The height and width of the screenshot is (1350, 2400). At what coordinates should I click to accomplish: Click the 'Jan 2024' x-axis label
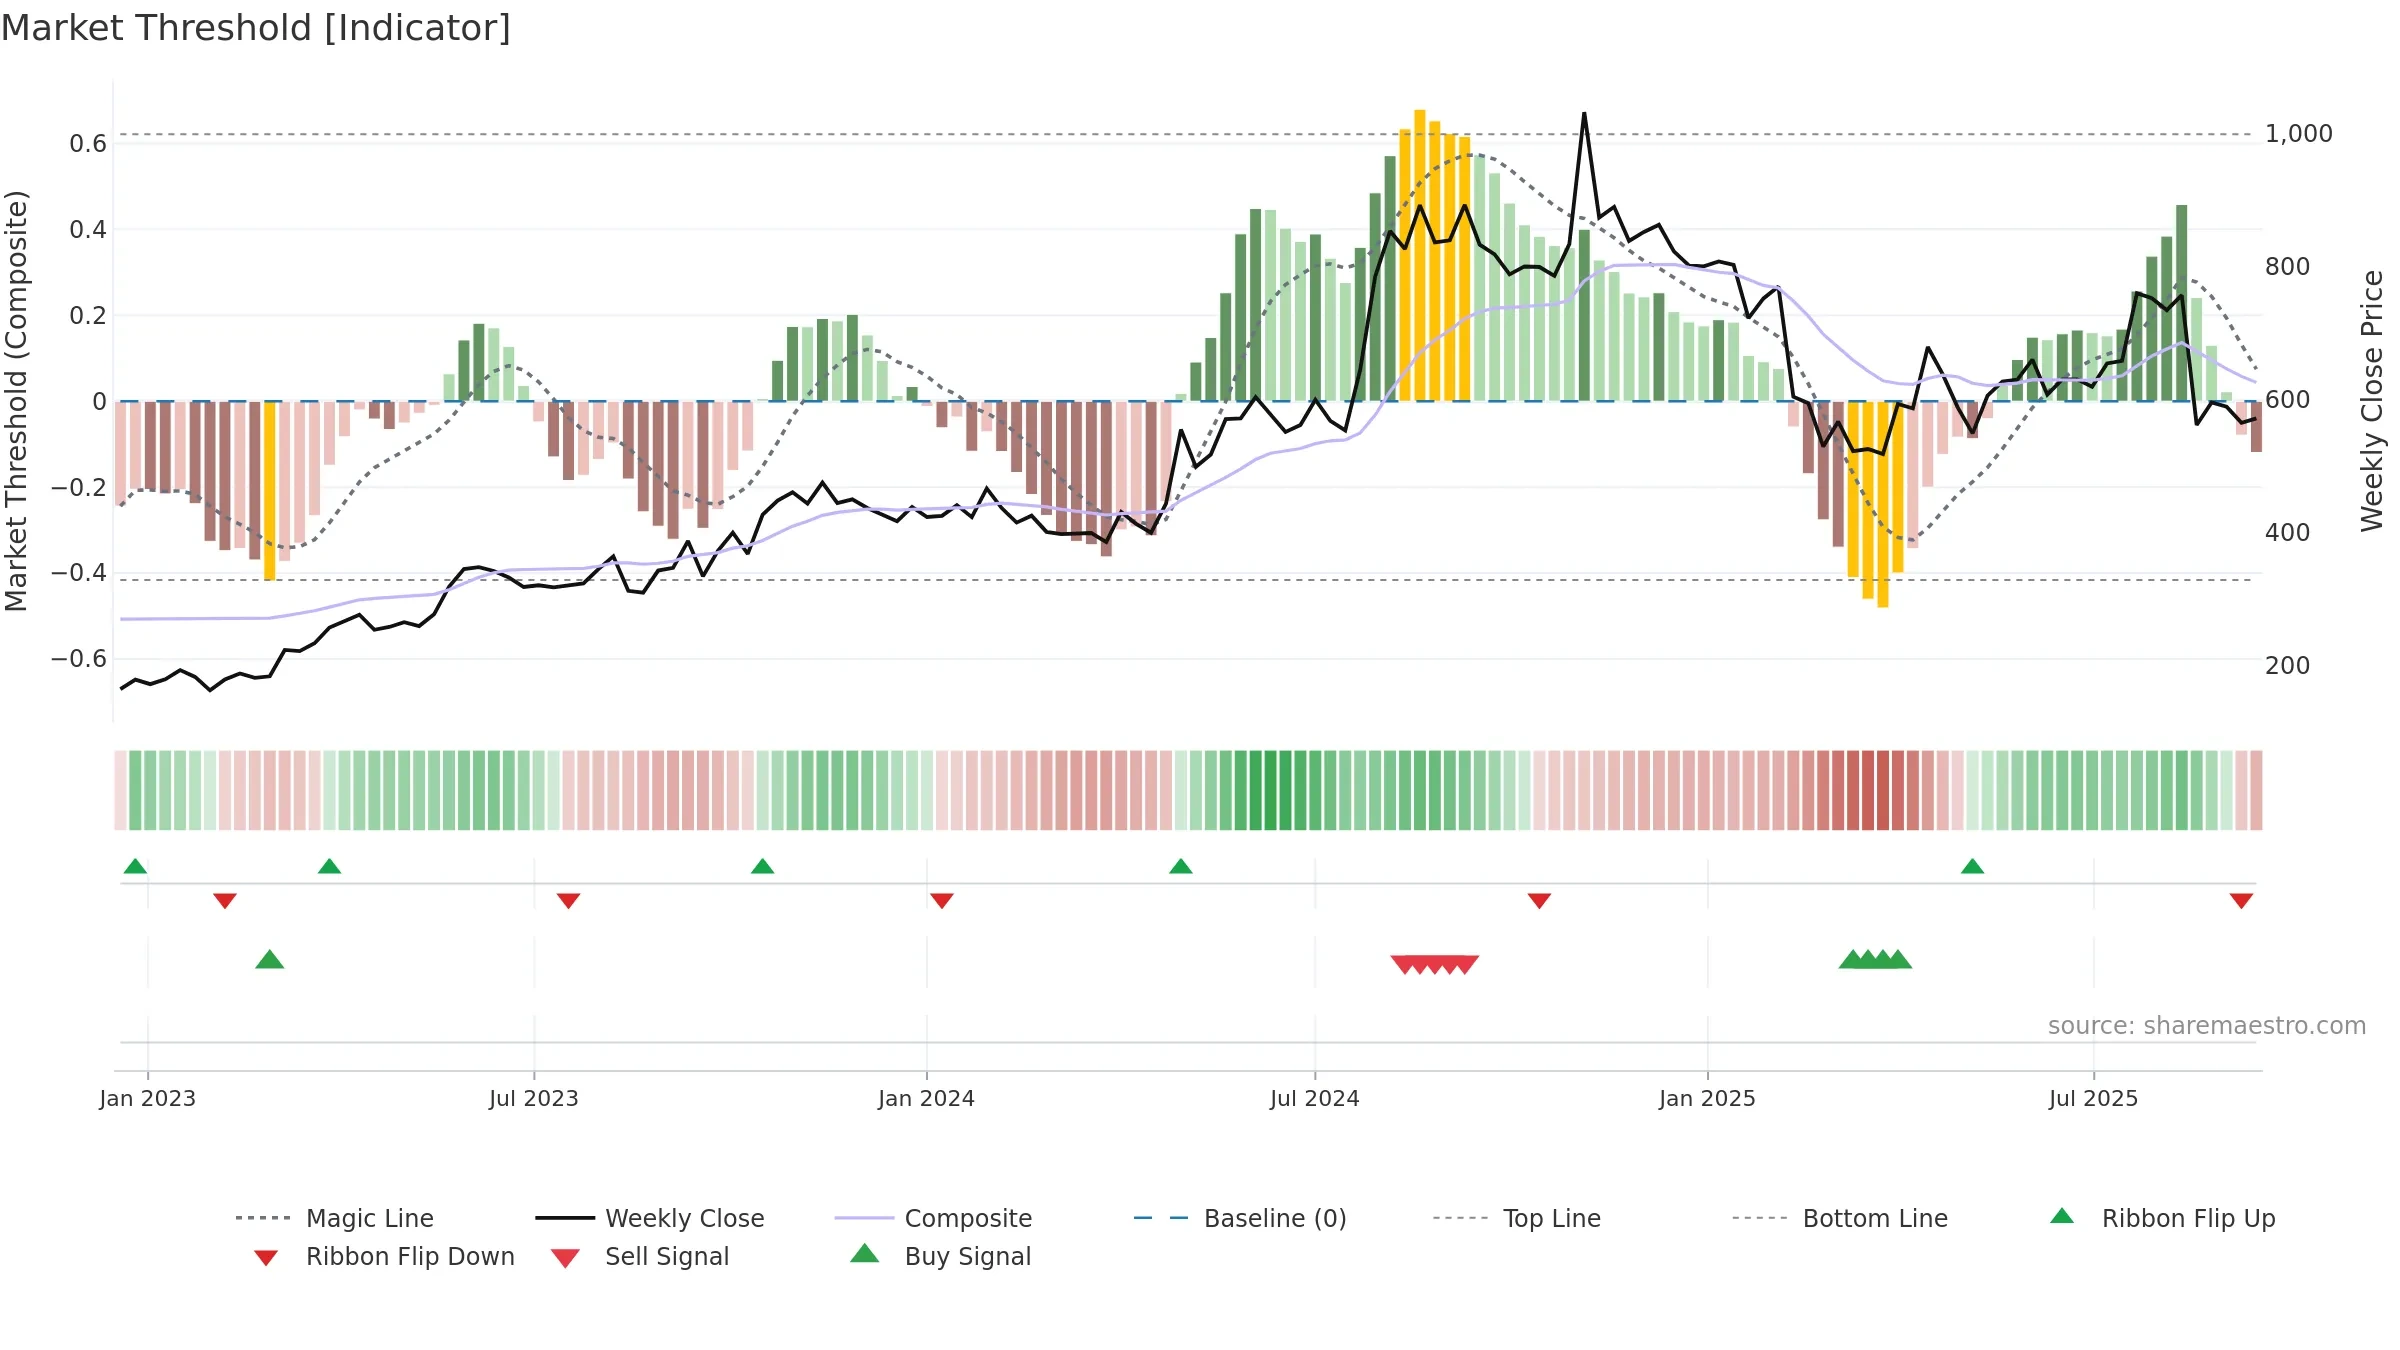(x=926, y=1098)
